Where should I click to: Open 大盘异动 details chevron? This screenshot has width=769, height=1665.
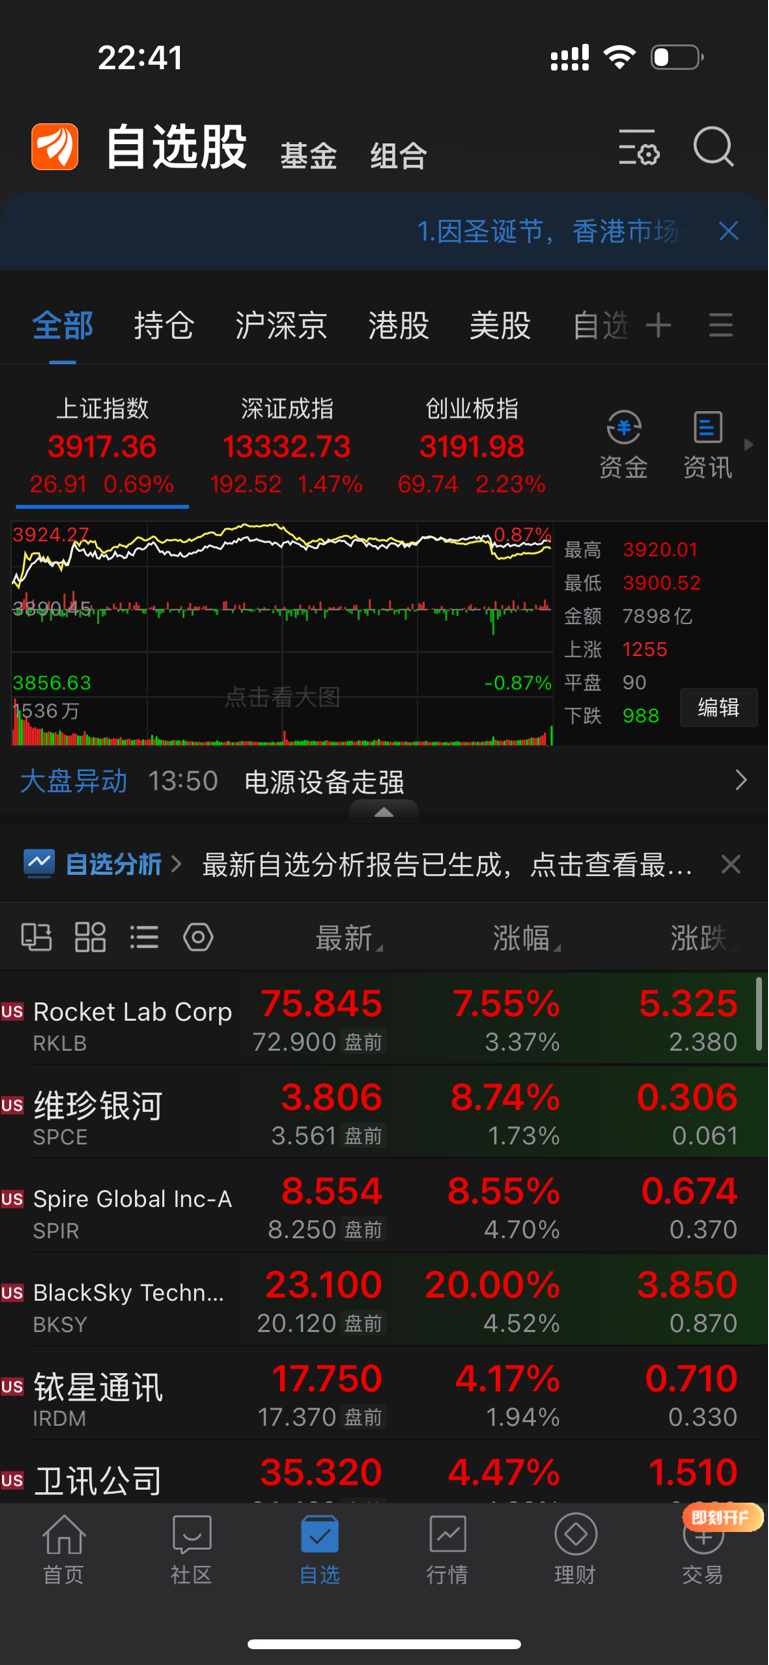tap(741, 780)
